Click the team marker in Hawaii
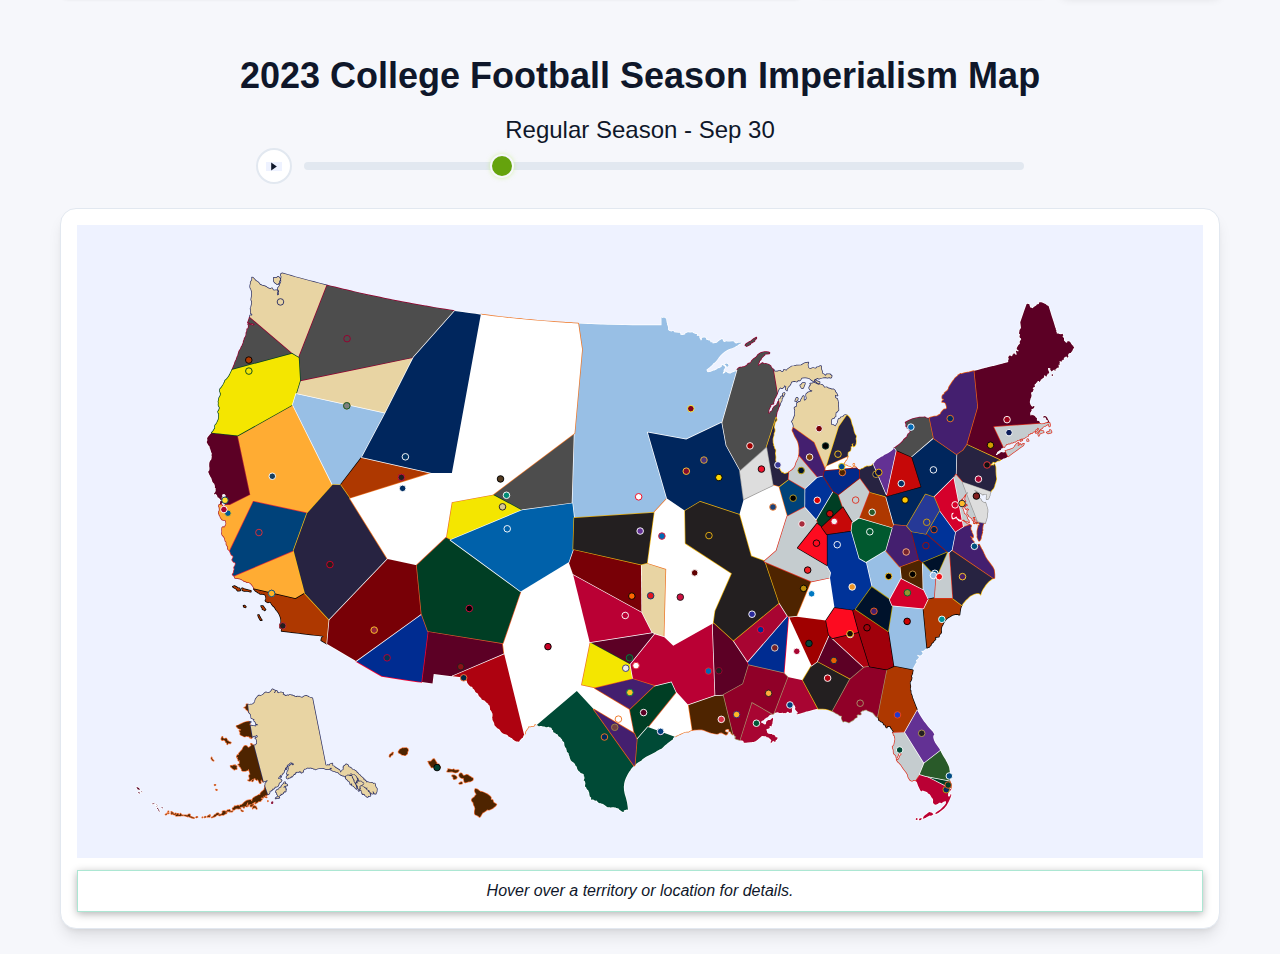 436,767
